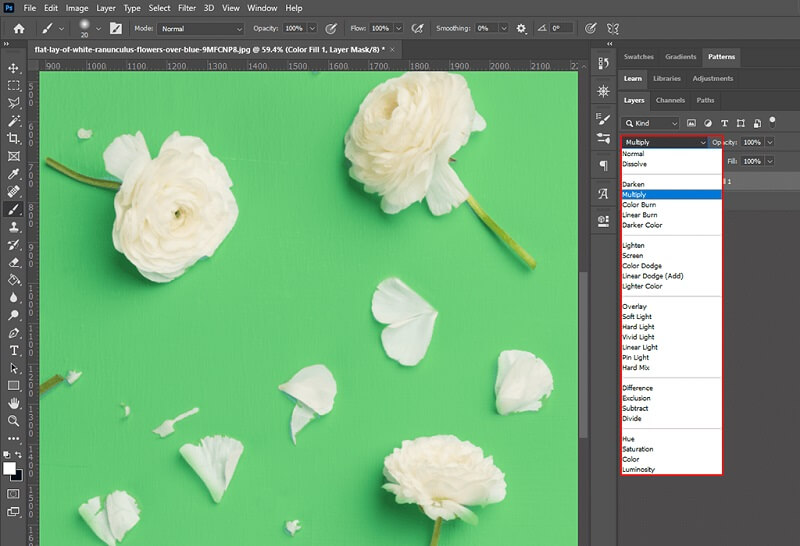Open the Filter menu
This screenshot has width=800, height=546.
(x=187, y=8)
